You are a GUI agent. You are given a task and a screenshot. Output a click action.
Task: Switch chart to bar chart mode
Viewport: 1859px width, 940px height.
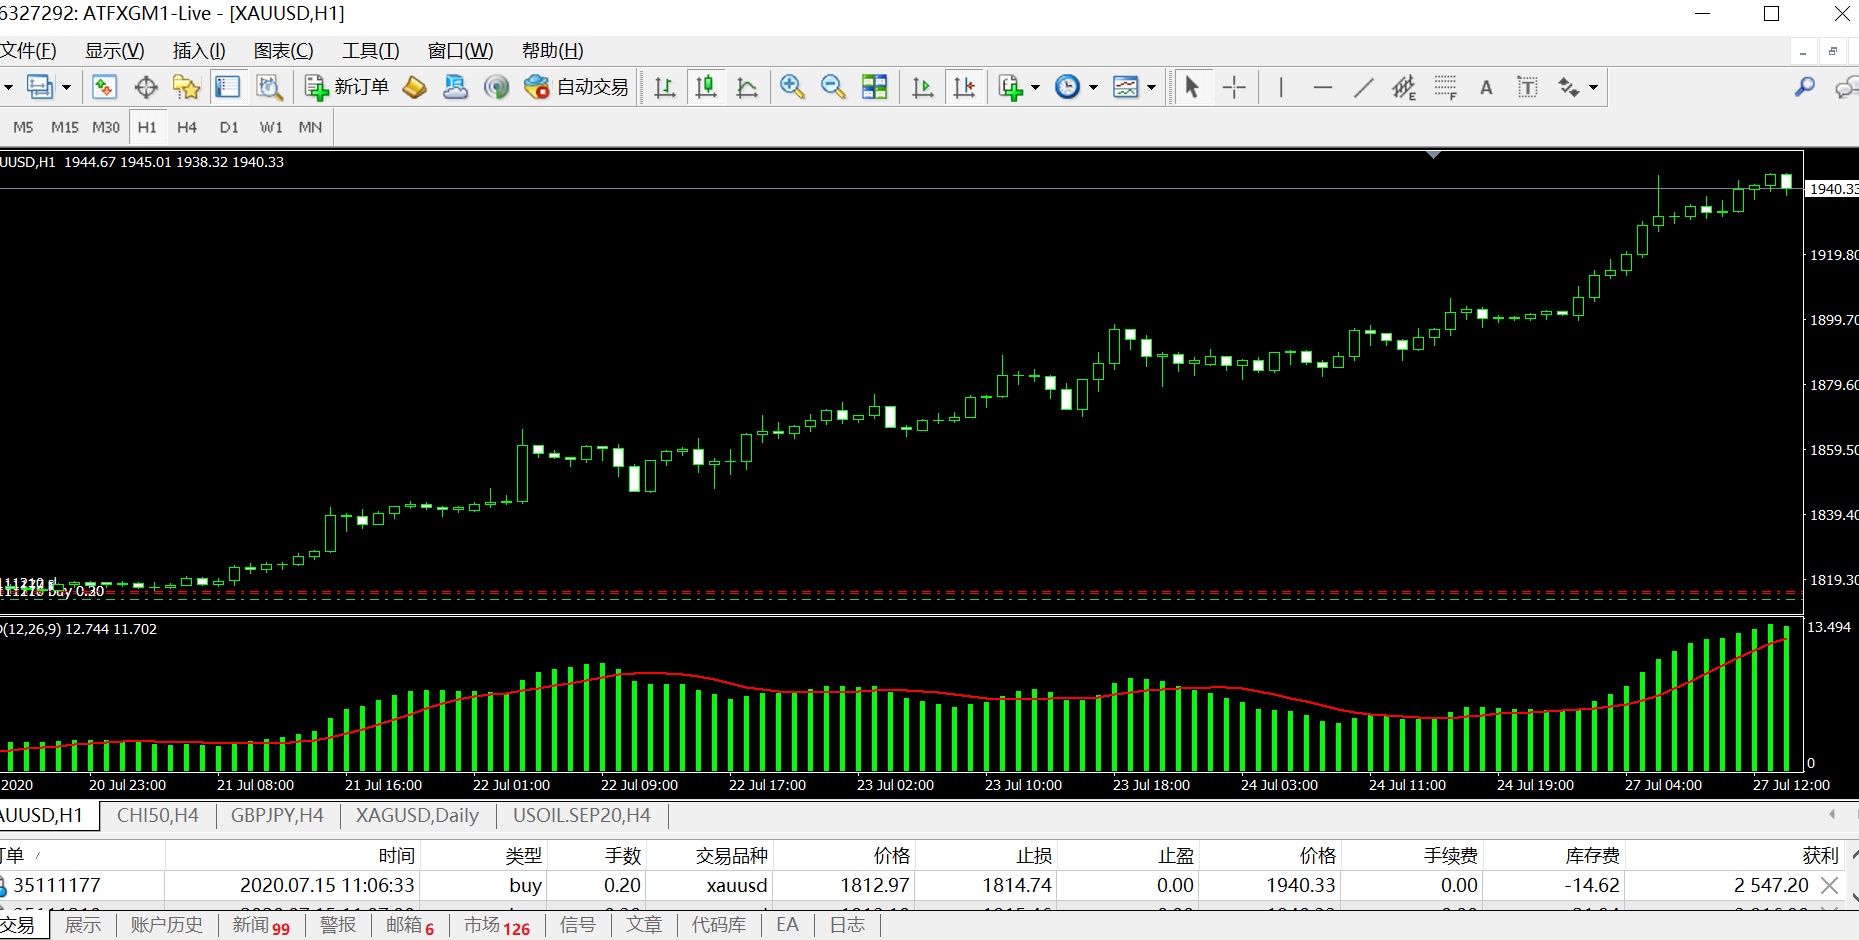click(664, 87)
